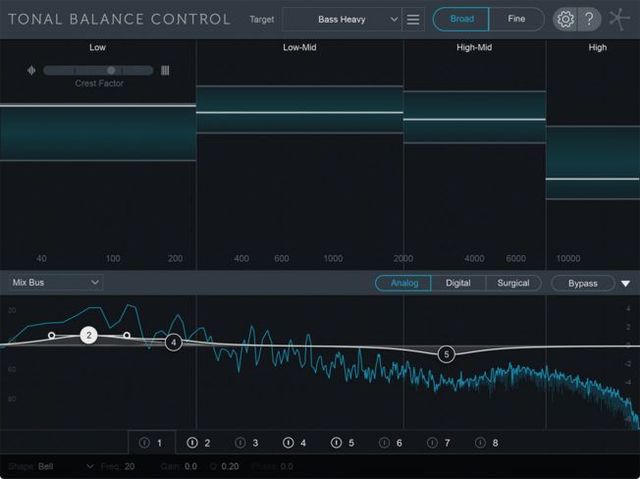Viewport: 640px width, 479px height.
Task: Click the Low band target range
Action: pos(98,133)
